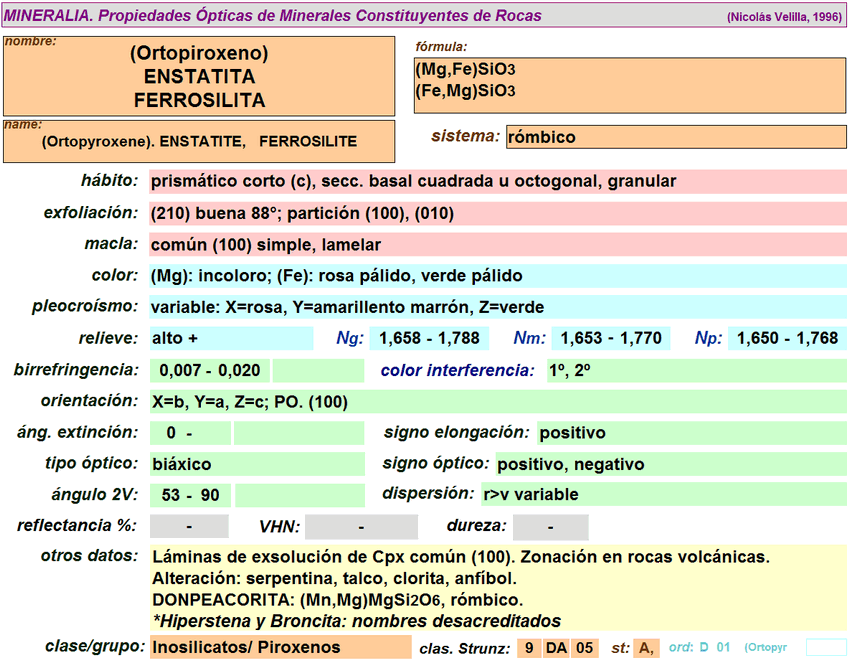The image size is (850, 661).
Task: Click the signo elongación field showing positivo
Action: pyautogui.click(x=691, y=433)
